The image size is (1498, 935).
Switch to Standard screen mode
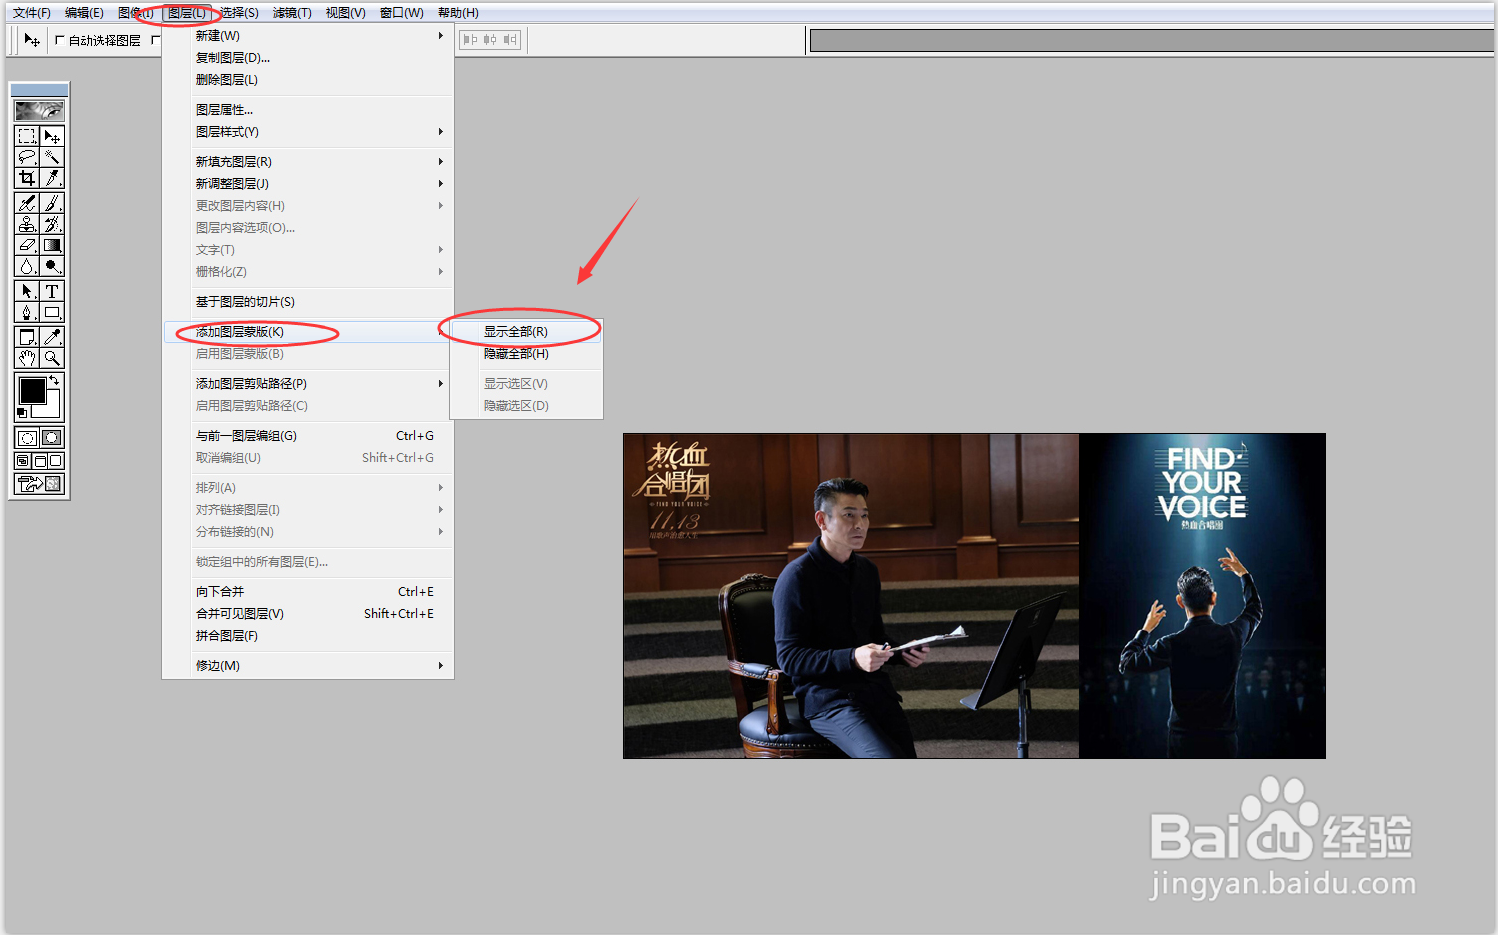[23, 461]
